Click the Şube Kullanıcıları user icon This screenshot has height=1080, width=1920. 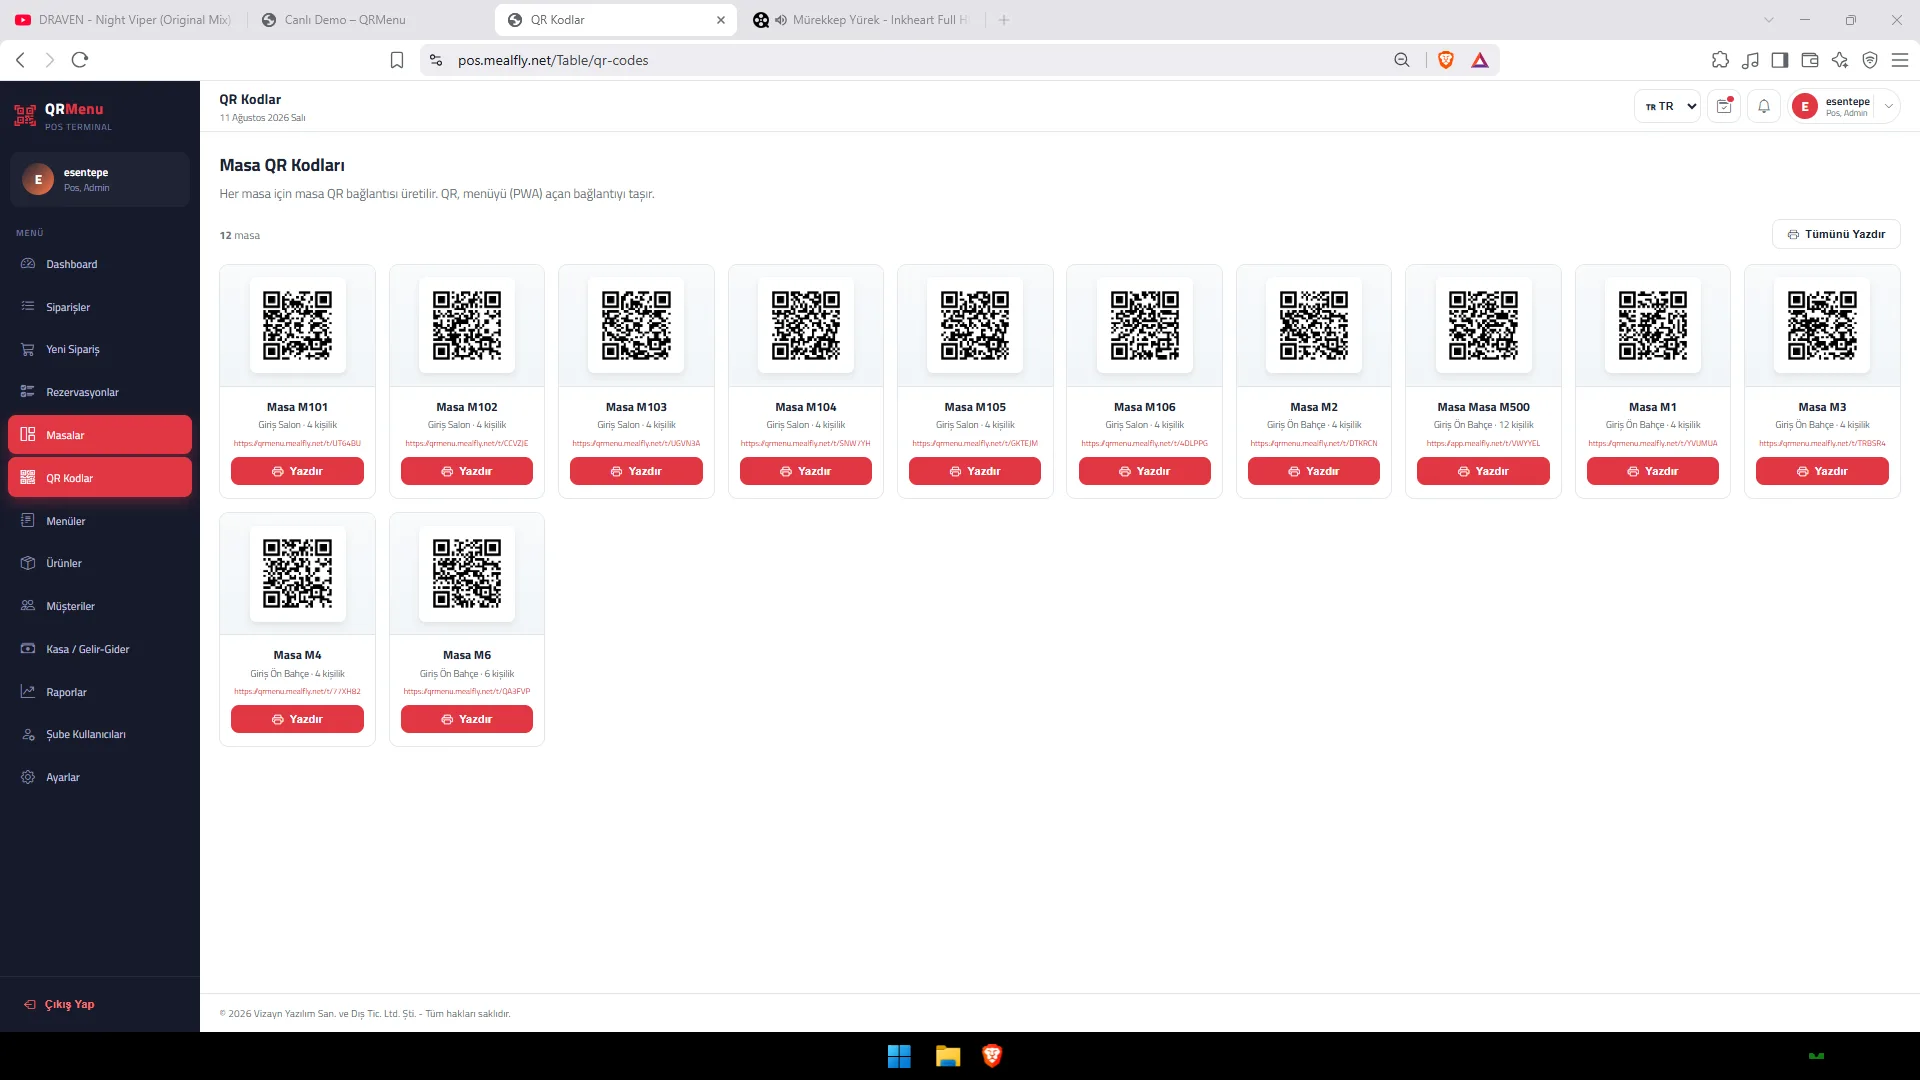pos(28,734)
